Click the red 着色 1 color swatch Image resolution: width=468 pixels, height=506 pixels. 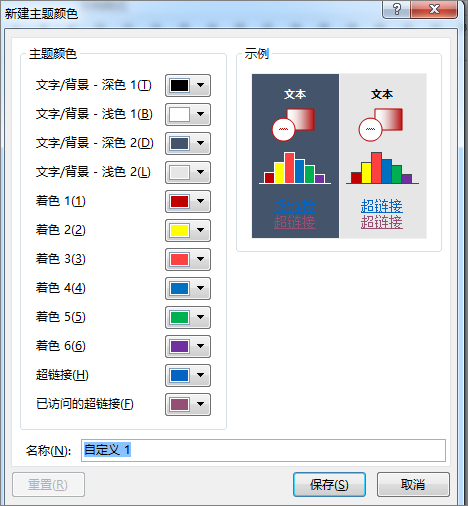tap(188, 201)
